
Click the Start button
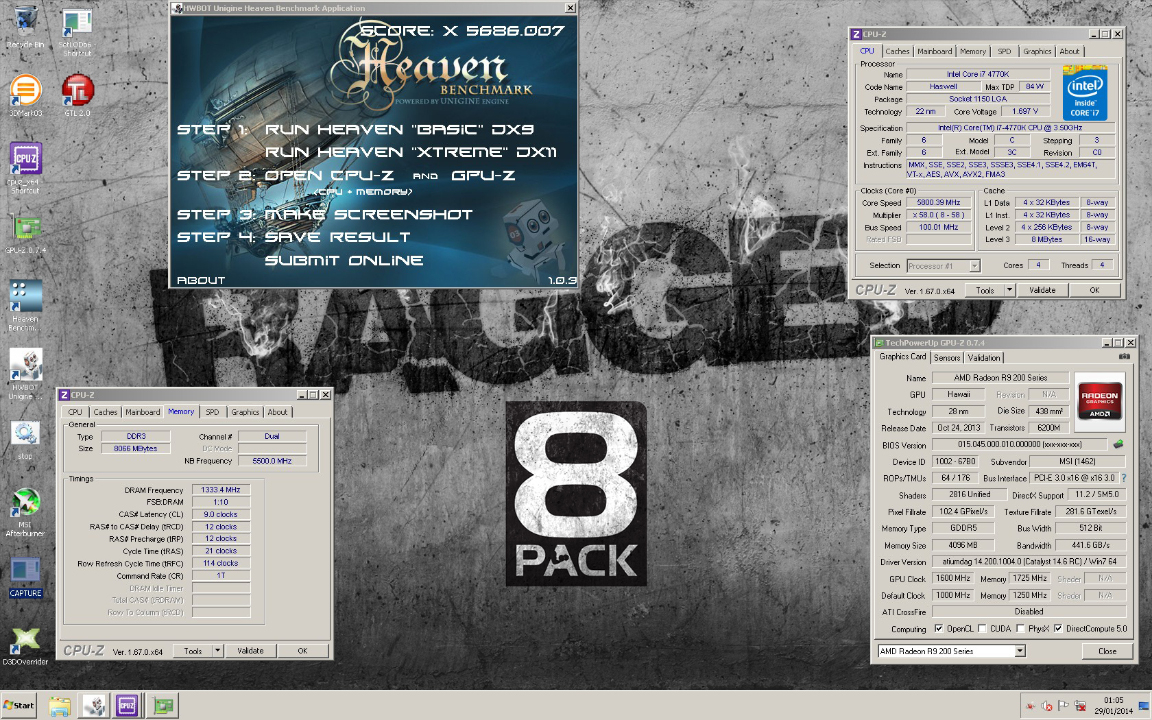pyautogui.click(x=19, y=705)
